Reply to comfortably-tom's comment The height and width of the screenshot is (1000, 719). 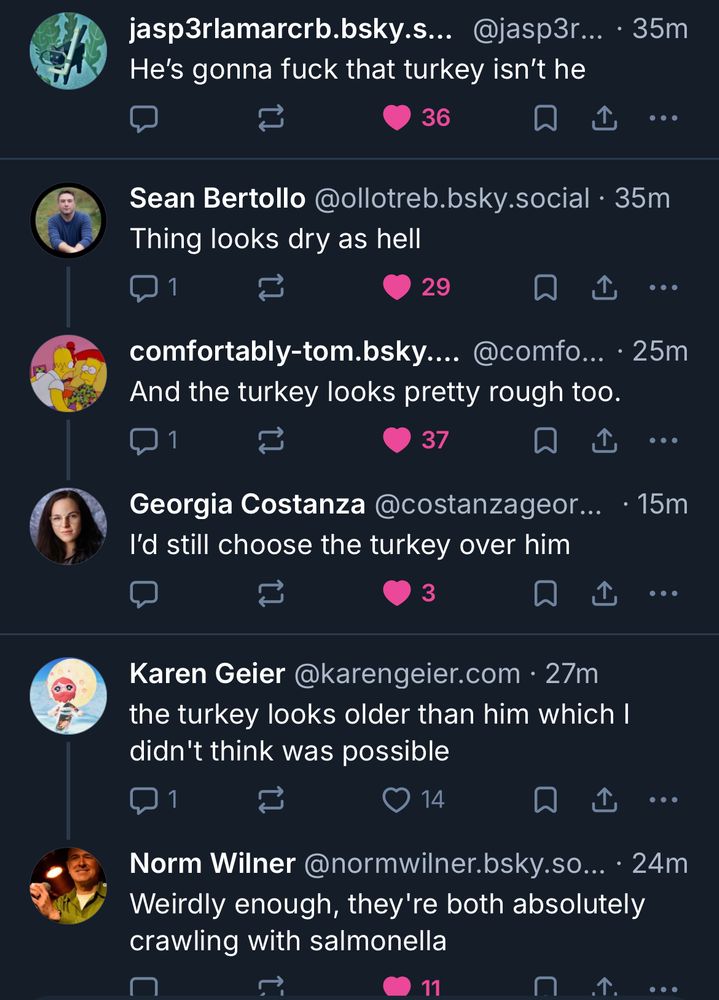(x=145, y=440)
